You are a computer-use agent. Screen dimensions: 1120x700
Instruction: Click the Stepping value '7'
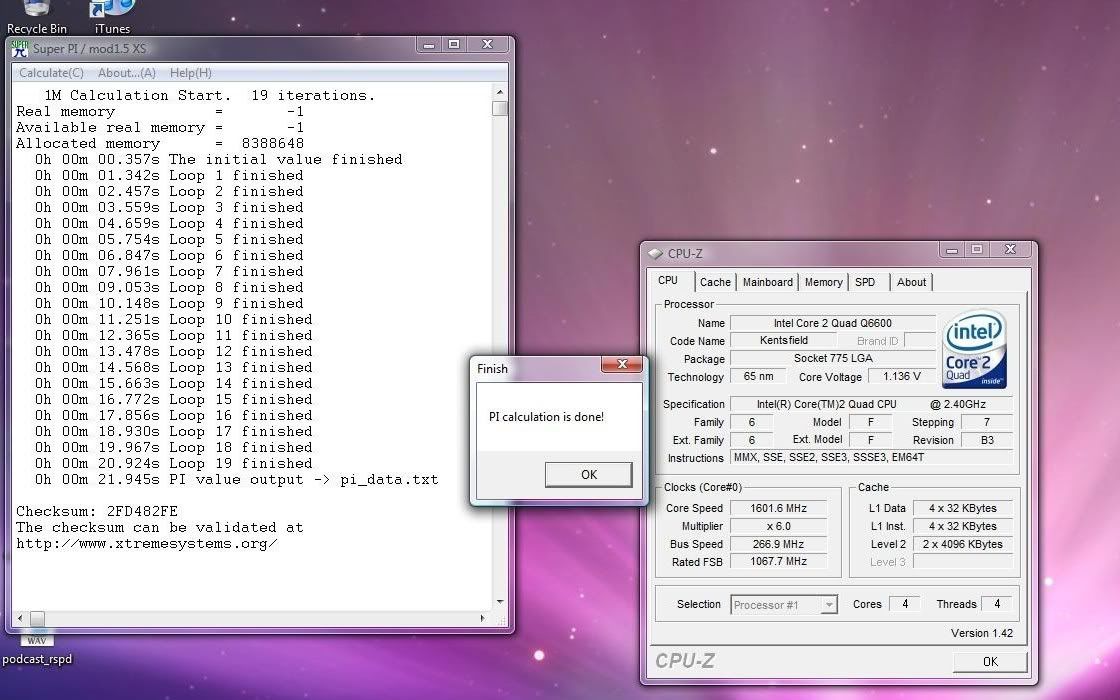click(x=986, y=422)
